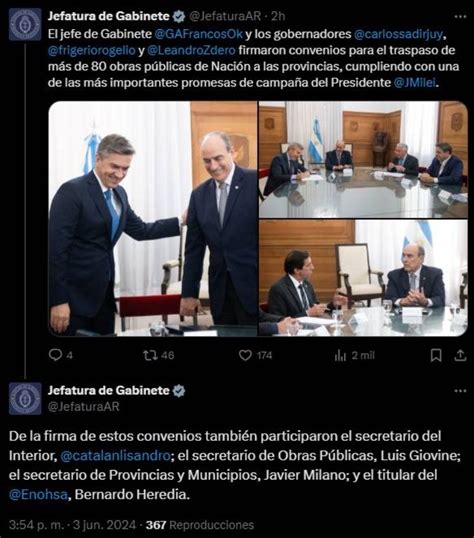Screen dimensions: 474x538
Task: Open the large photo of two men greeting
Action: (153, 219)
